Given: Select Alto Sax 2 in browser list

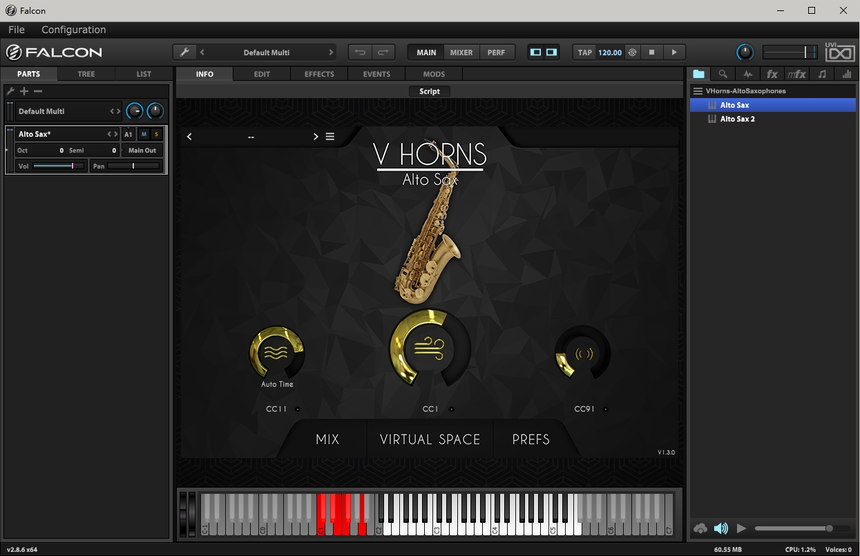Looking at the screenshot, I should tap(772, 119).
